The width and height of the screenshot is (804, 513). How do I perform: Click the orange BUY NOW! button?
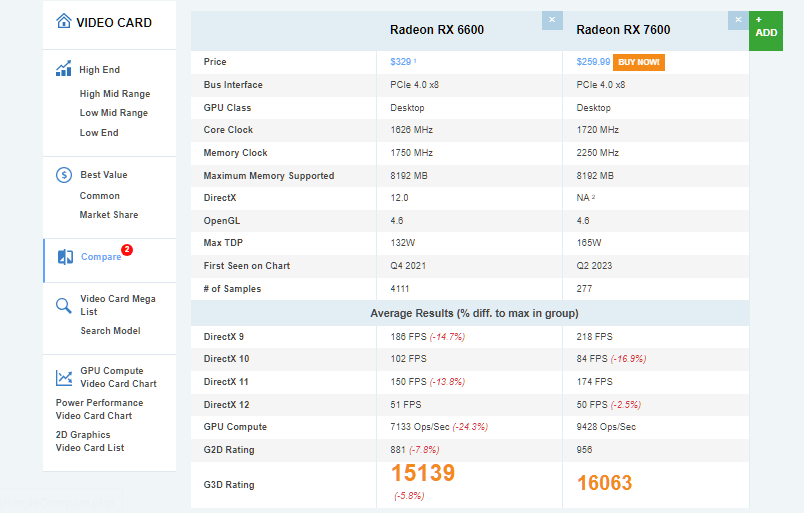(x=639, y=62)
